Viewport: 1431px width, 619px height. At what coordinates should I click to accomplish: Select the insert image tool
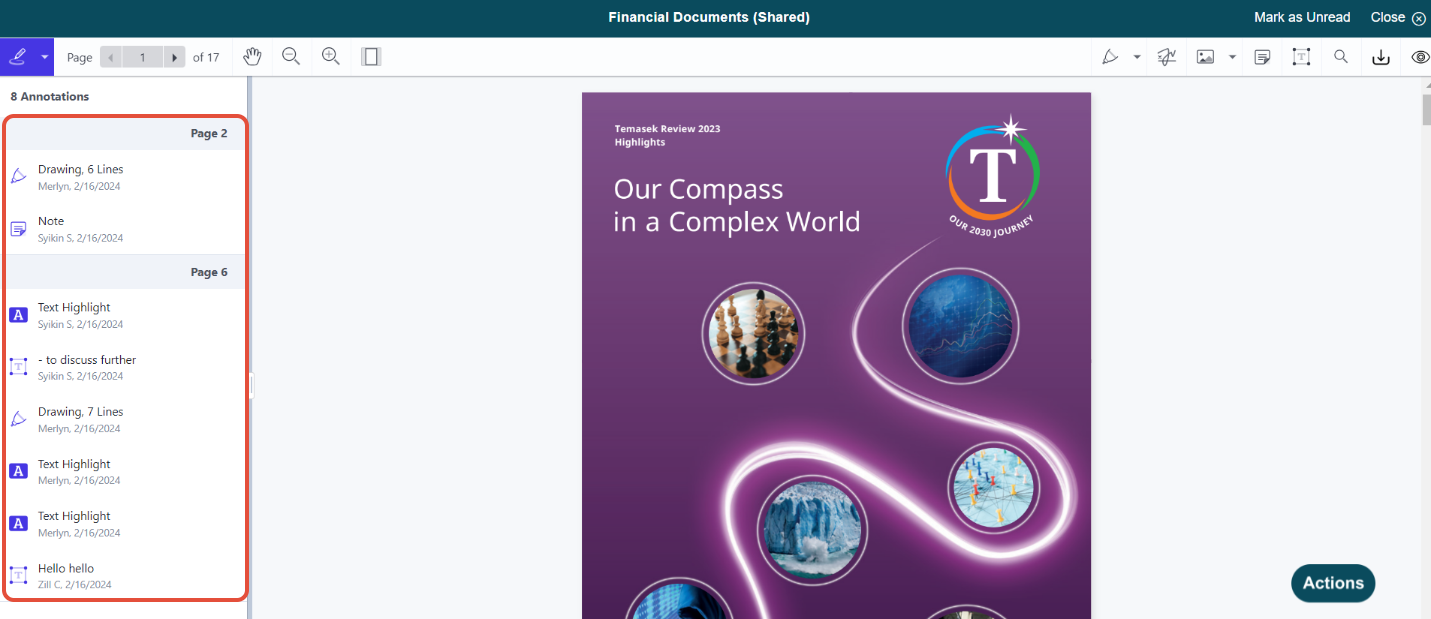pyautogui.click(x=1205, y=57)
